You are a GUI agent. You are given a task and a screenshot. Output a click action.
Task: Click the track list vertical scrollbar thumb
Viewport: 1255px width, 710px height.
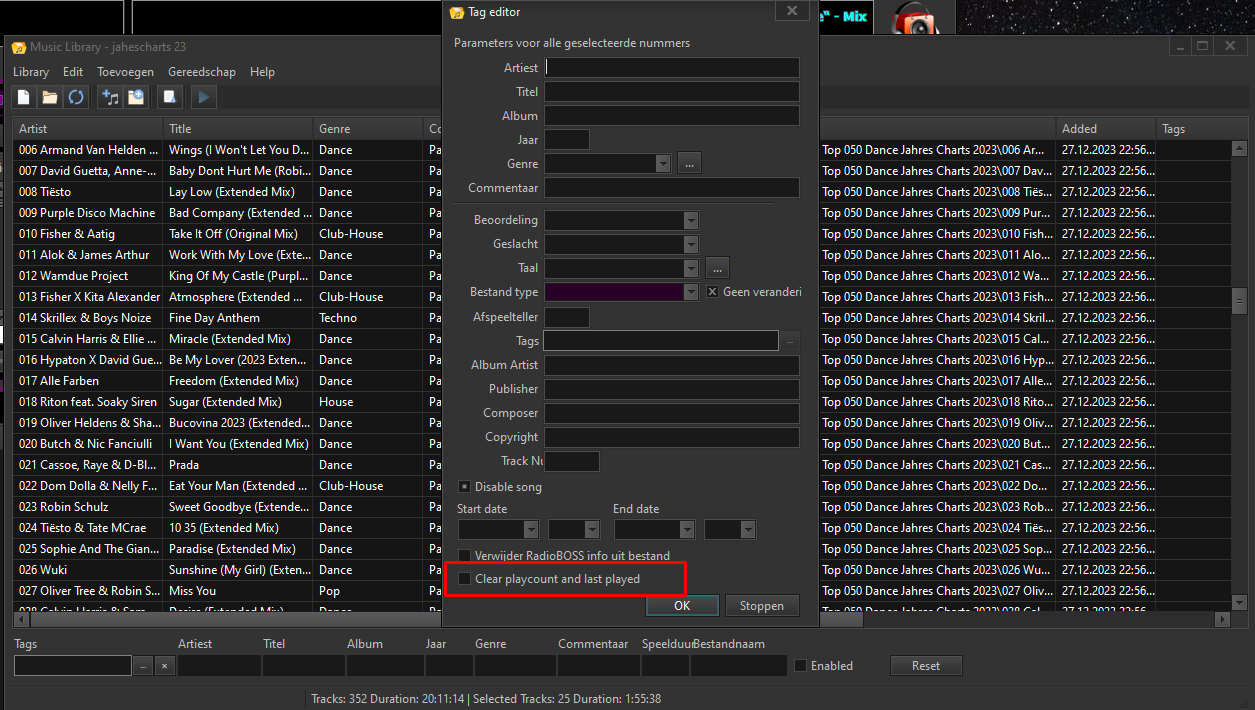tap(1239, 300)
